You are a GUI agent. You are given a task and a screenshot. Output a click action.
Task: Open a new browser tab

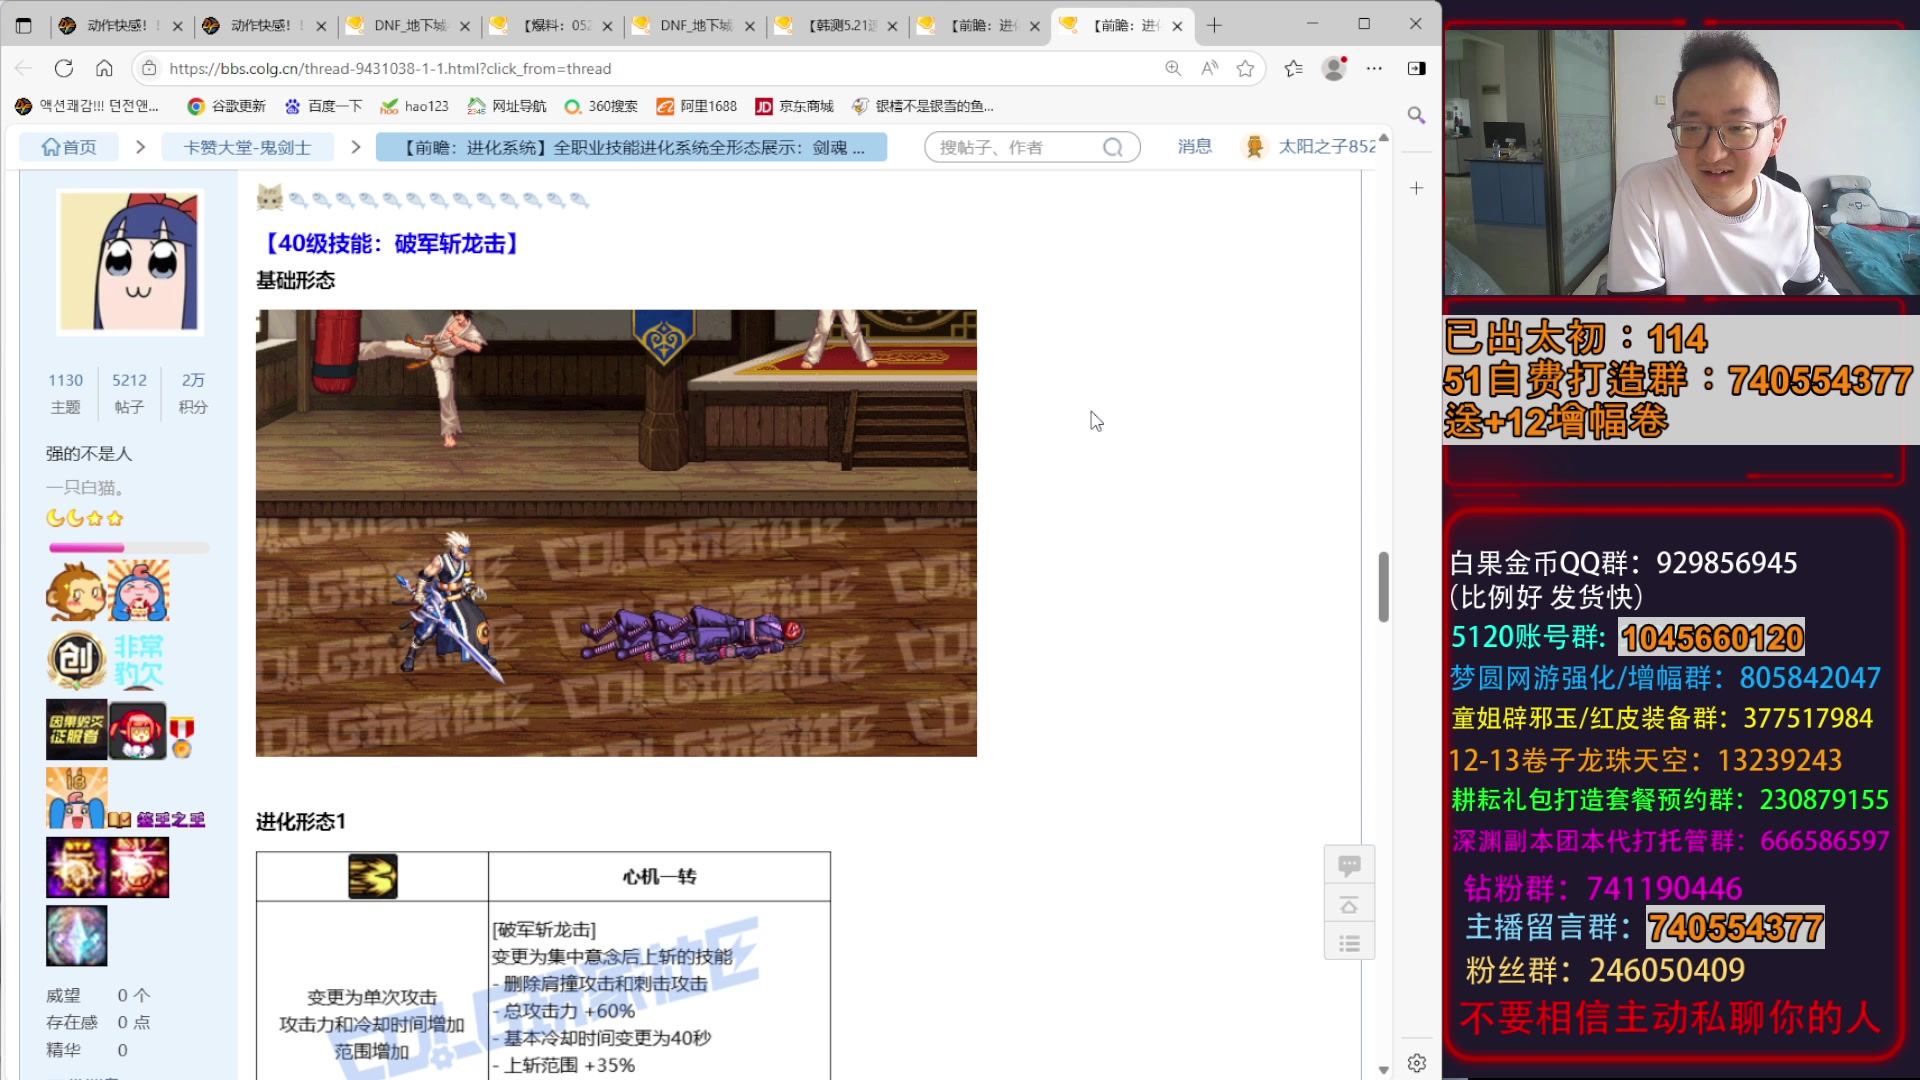1214,26
